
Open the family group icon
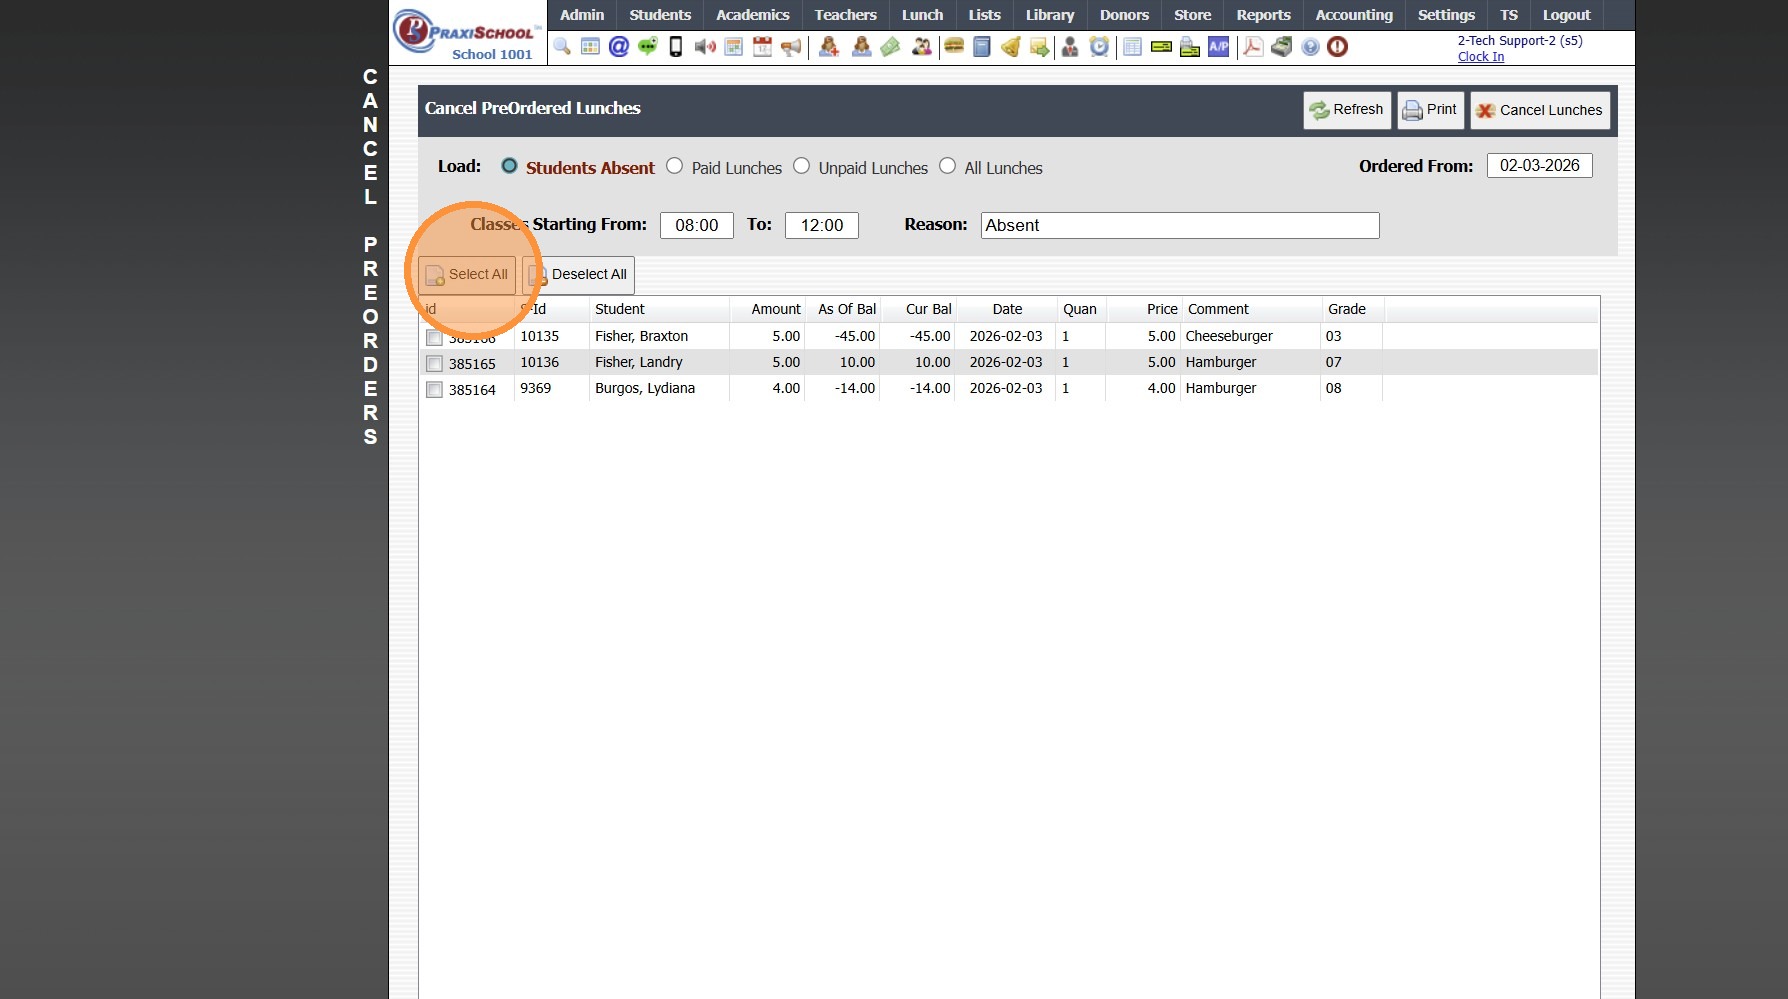click(x=921, y=47)
